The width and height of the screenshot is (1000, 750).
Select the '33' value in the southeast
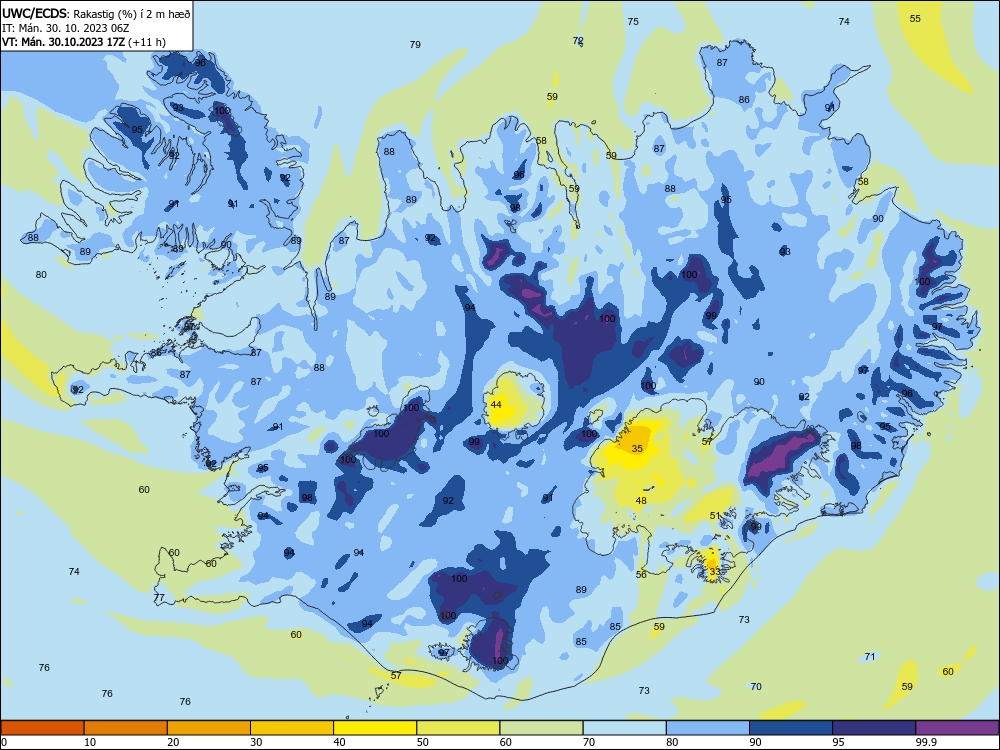pos(715,571)
